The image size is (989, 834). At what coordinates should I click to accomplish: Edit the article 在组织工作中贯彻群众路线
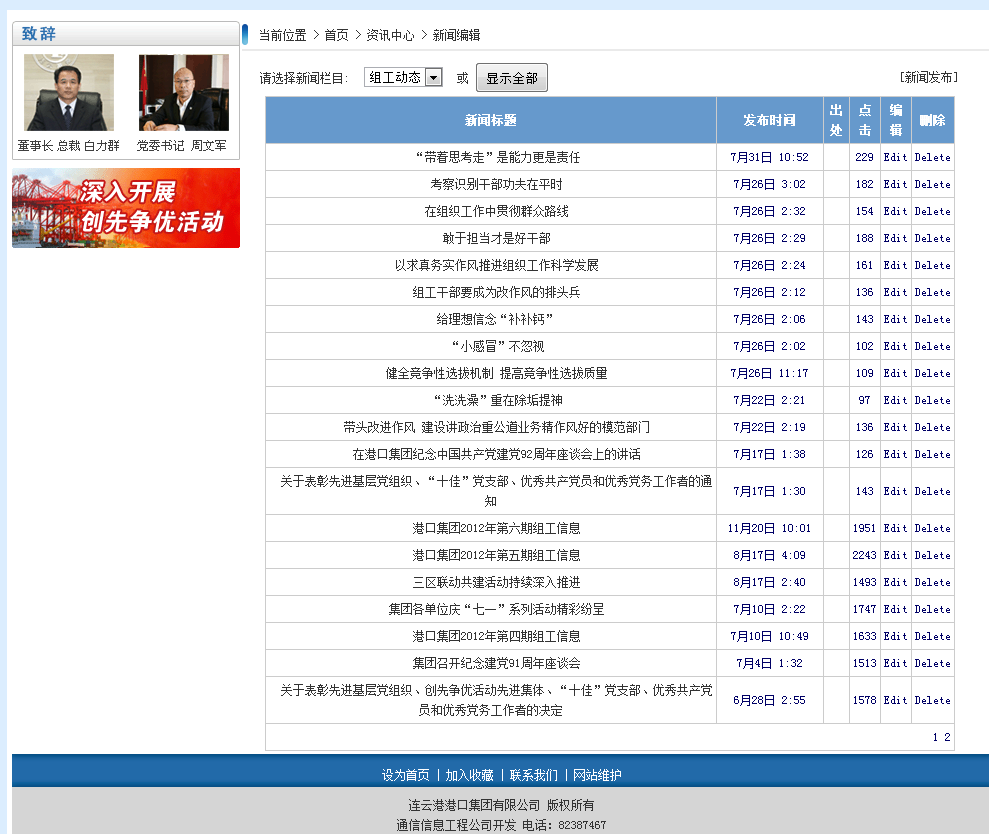tap(895, 211)
